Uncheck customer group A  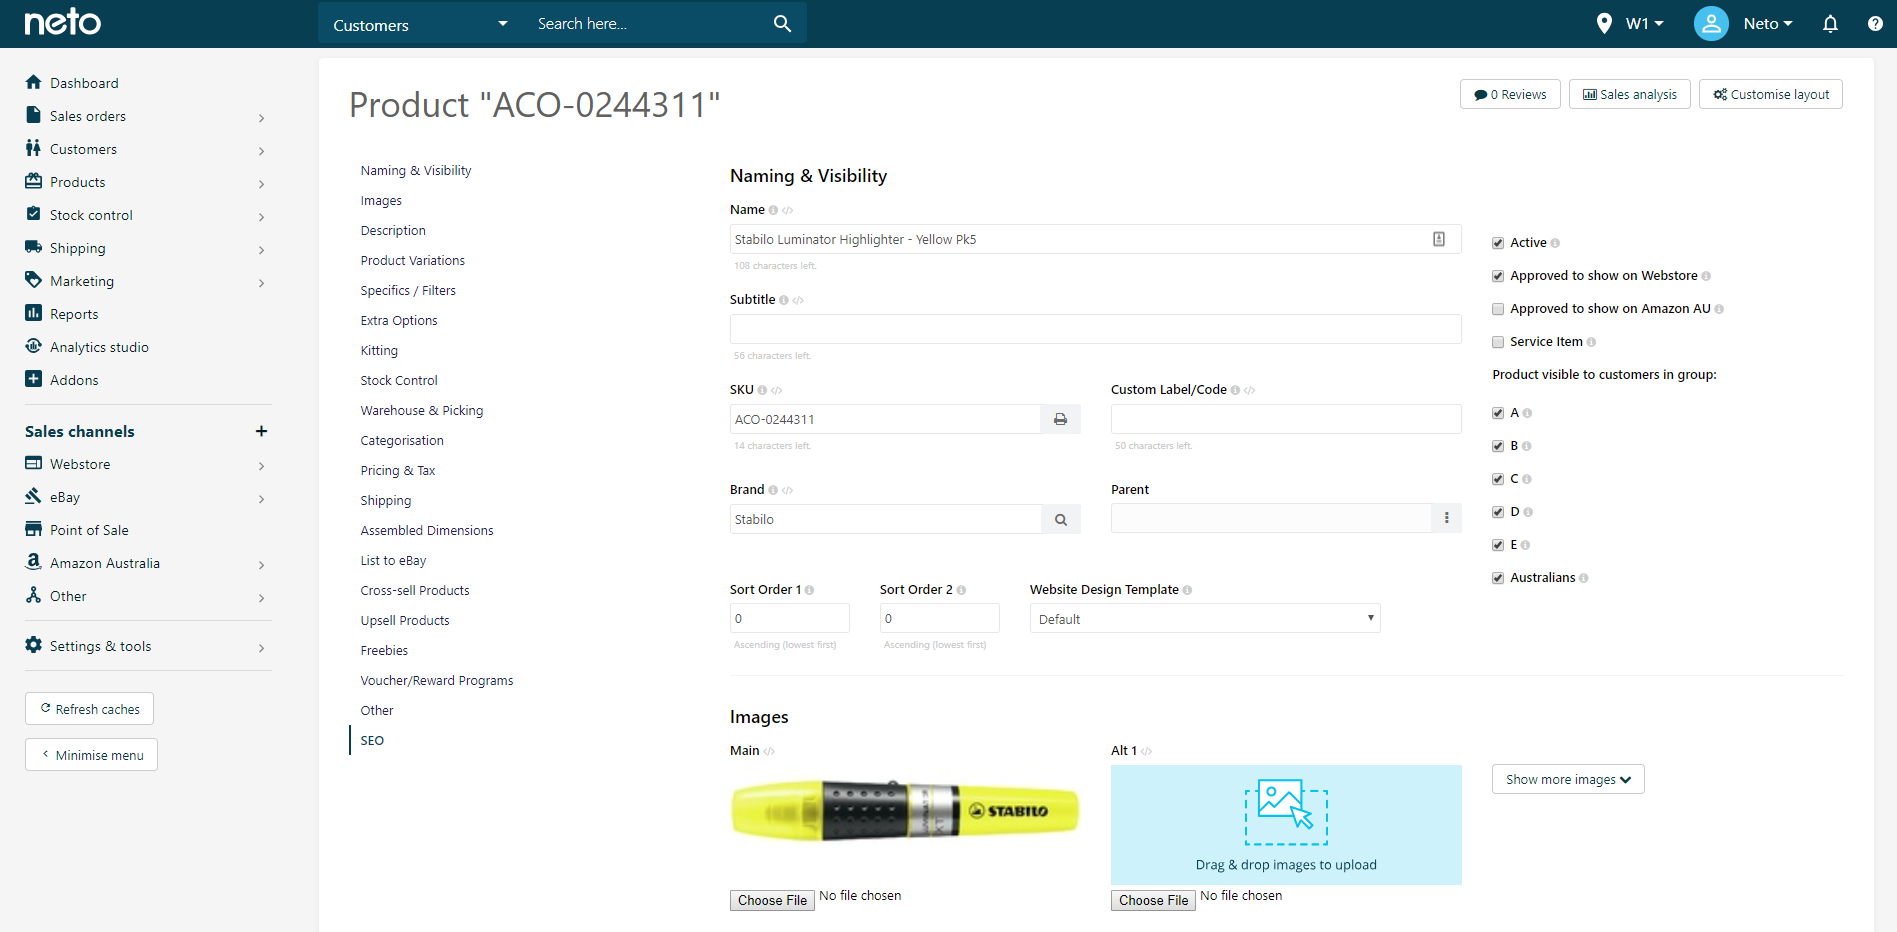tap(1498, 413)
